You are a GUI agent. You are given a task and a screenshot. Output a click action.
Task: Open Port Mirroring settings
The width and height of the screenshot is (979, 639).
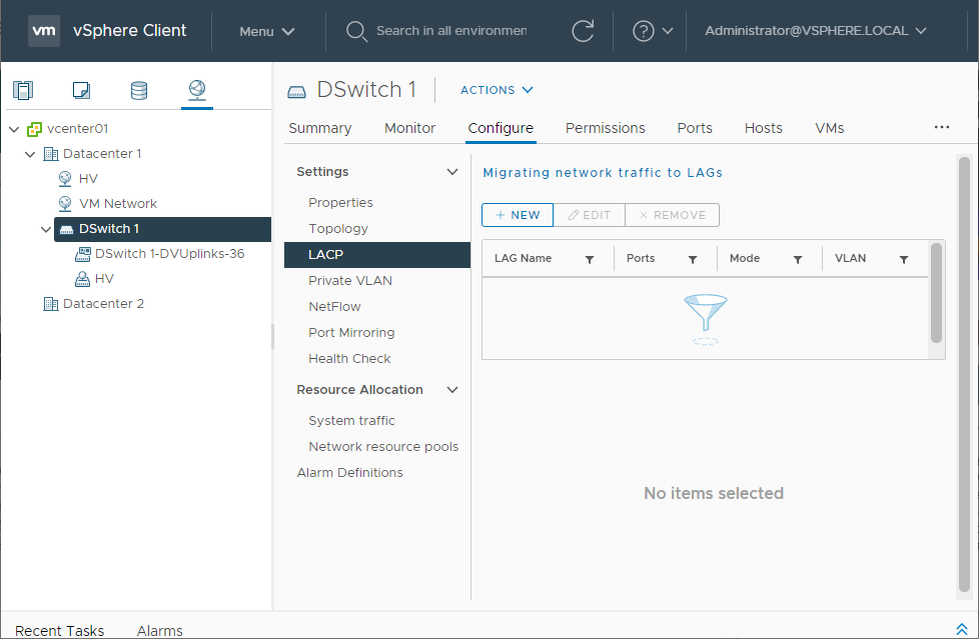click(351, 333)
